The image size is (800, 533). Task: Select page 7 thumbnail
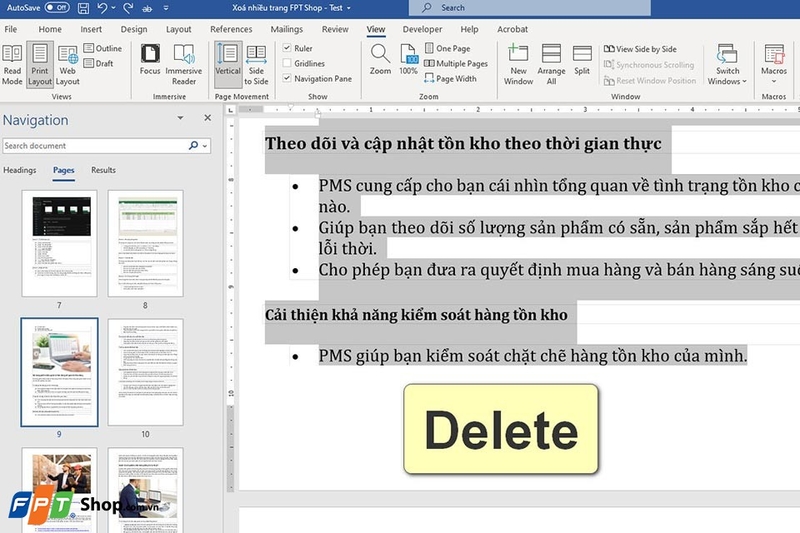pos(59,243)
